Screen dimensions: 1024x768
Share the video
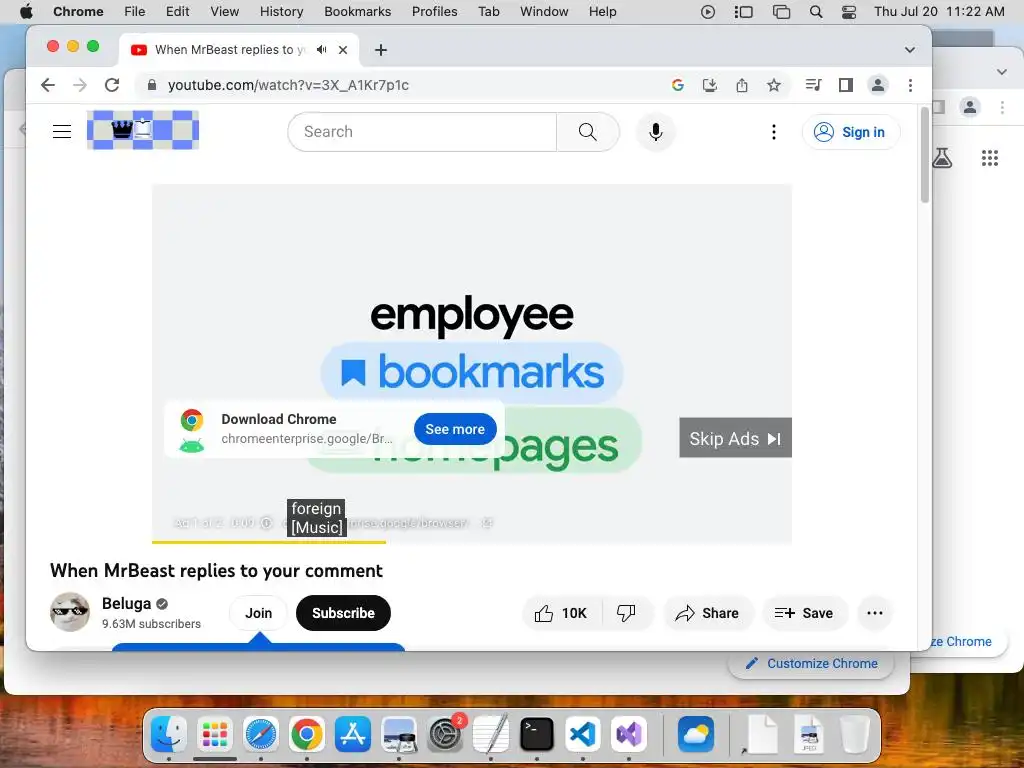tap(708, 613)
